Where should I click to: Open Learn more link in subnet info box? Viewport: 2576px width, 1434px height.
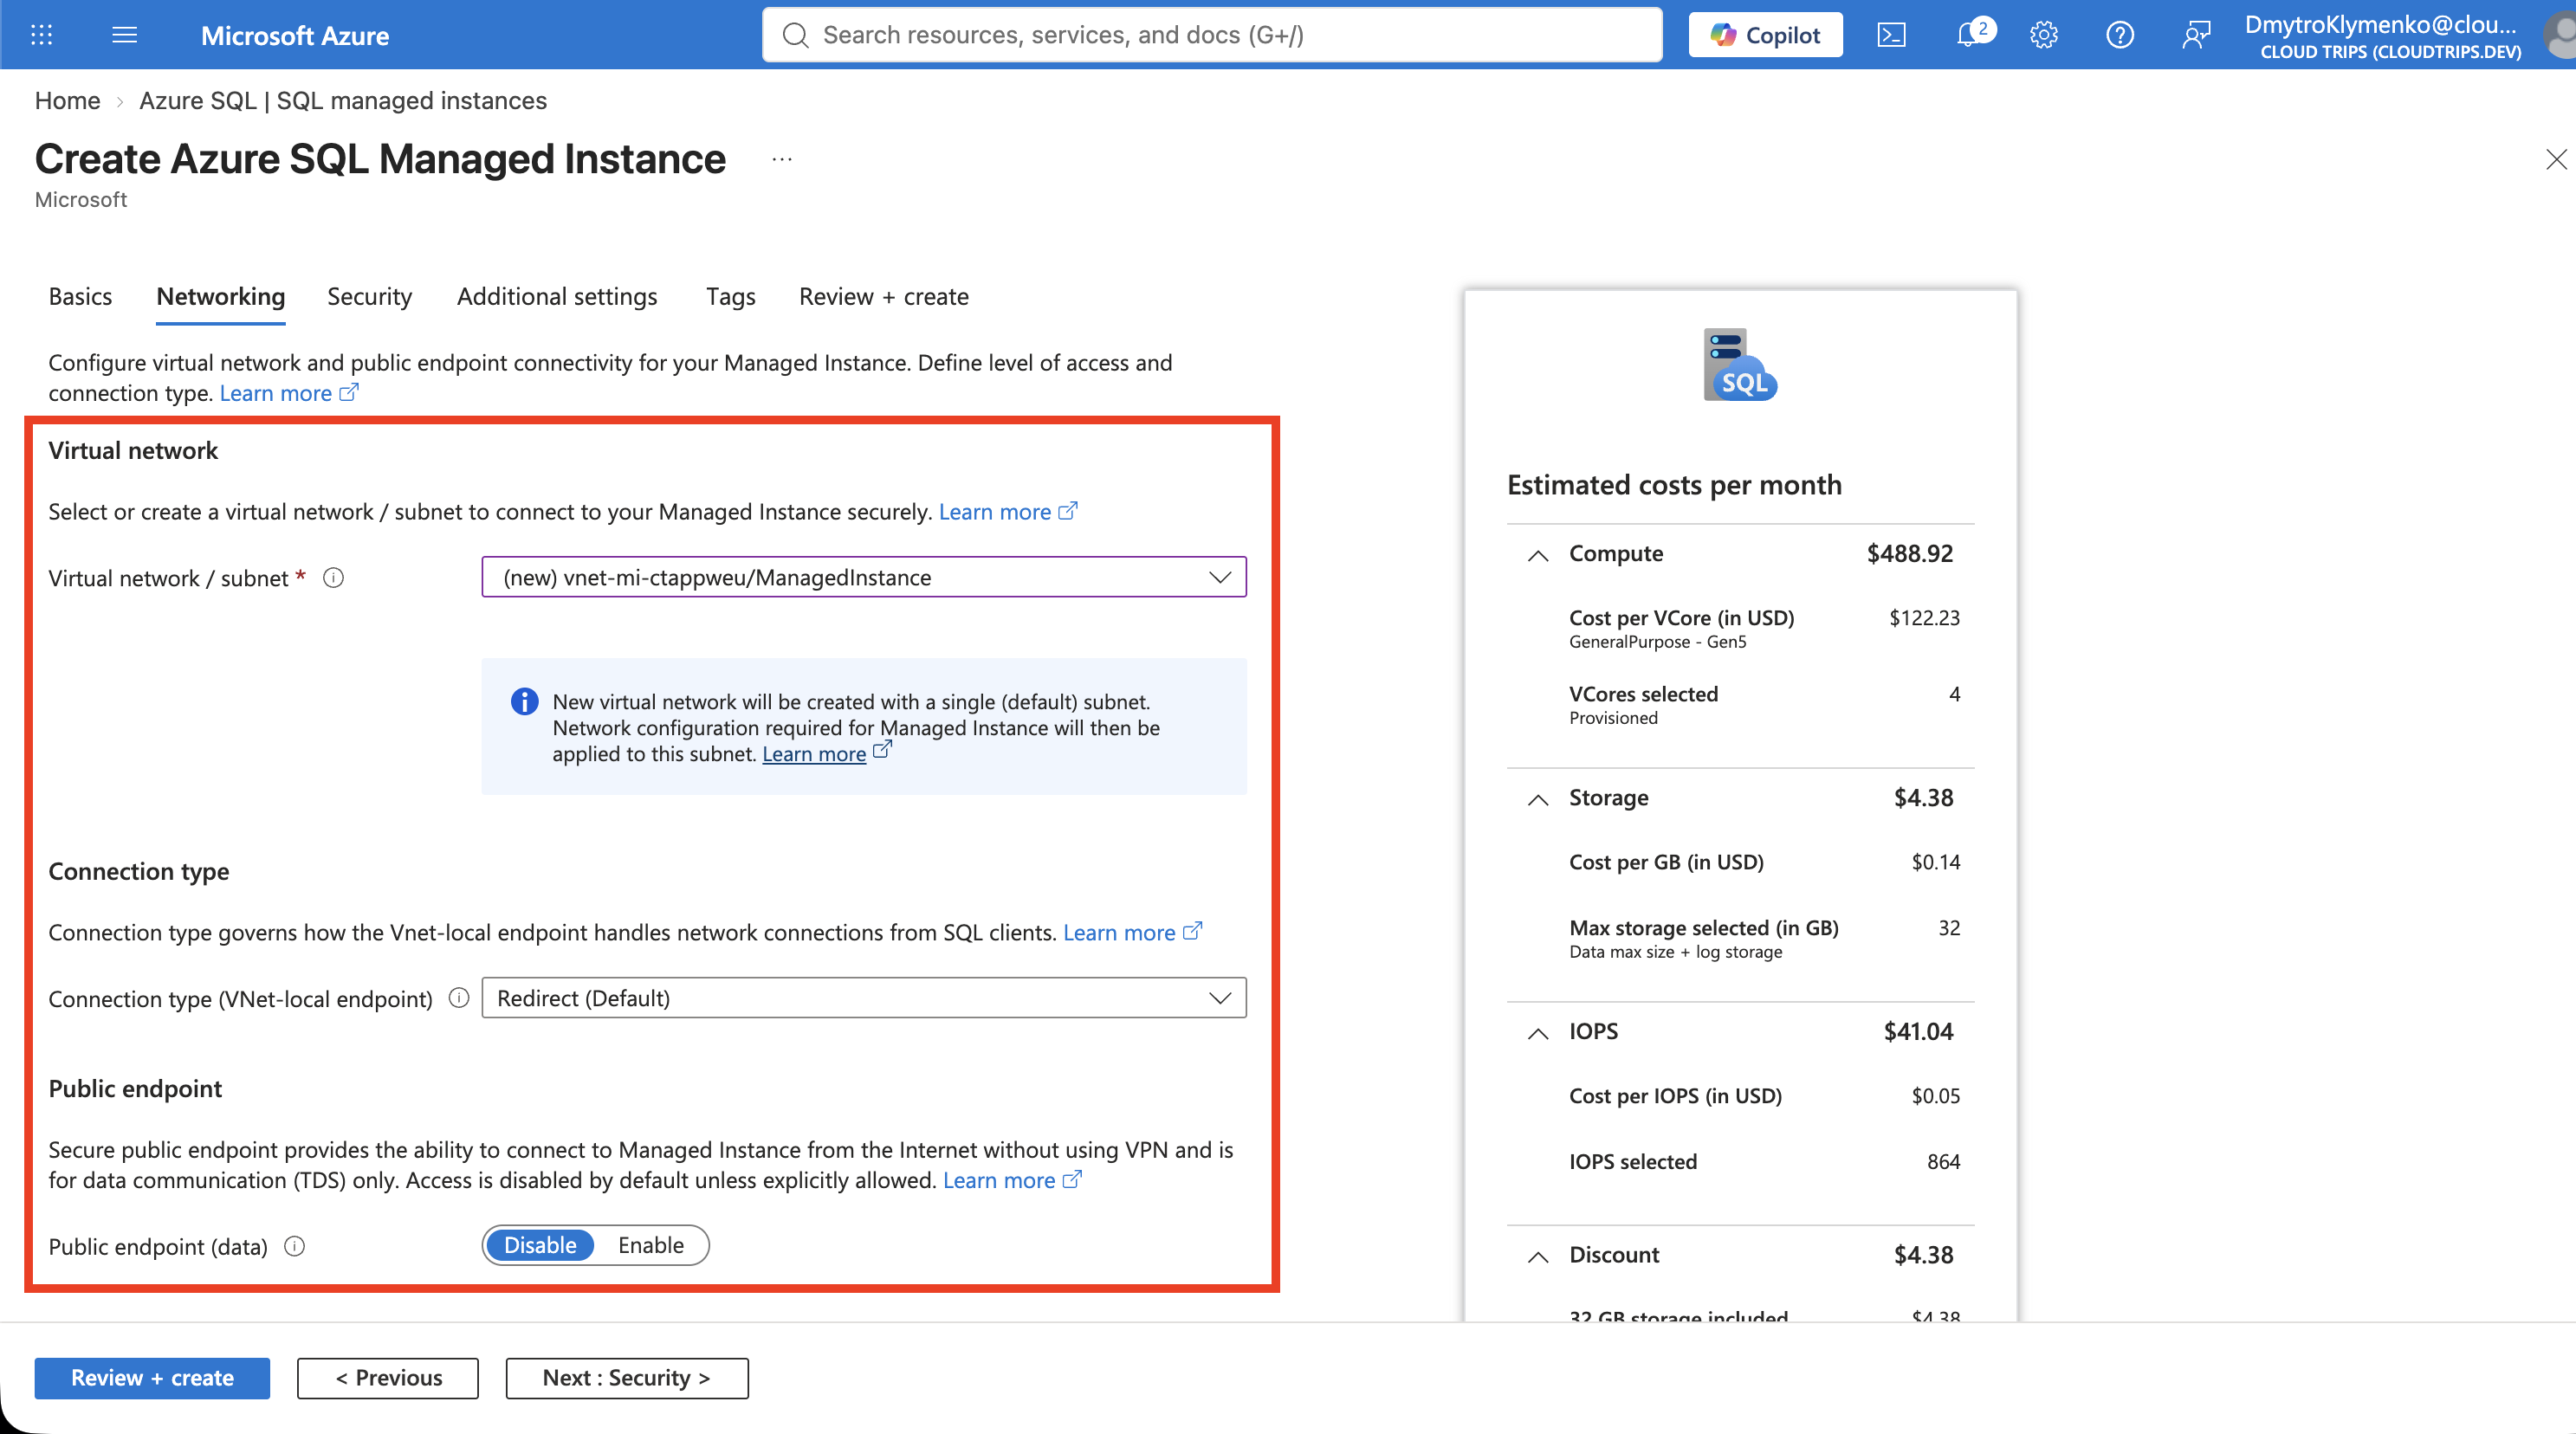pyautogui.click(x=814, y=754)
